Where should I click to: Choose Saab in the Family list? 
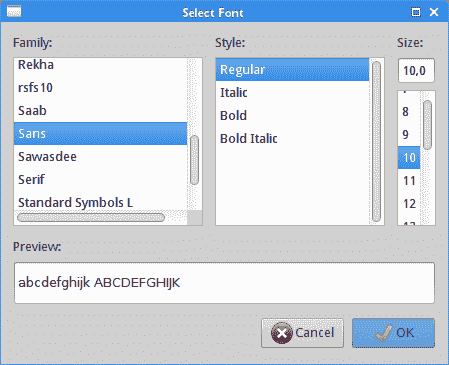click(100, 111)
